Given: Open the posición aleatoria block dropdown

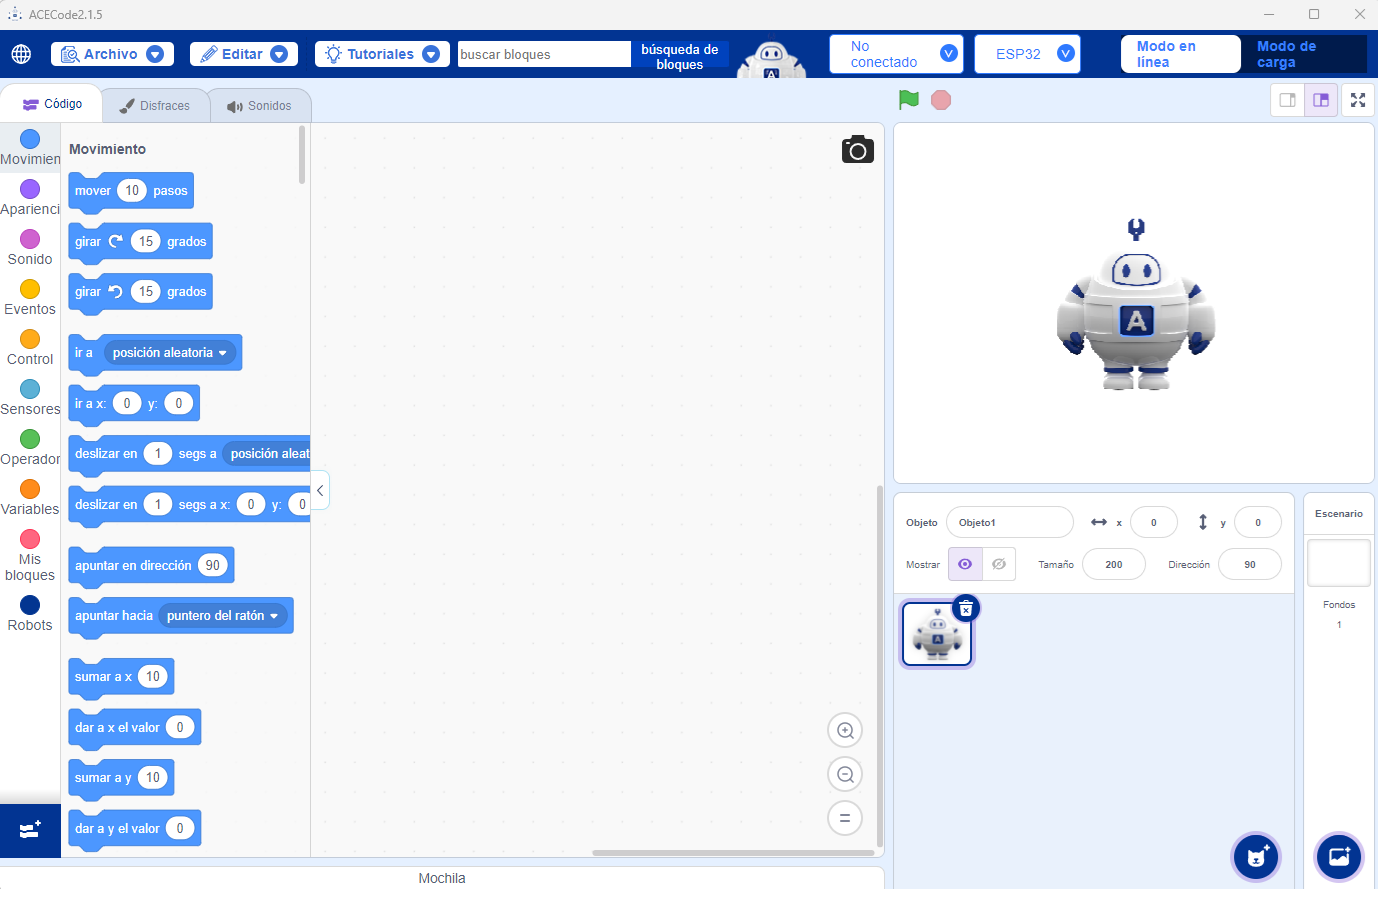Looking at the screenshot, I should 169,353.
